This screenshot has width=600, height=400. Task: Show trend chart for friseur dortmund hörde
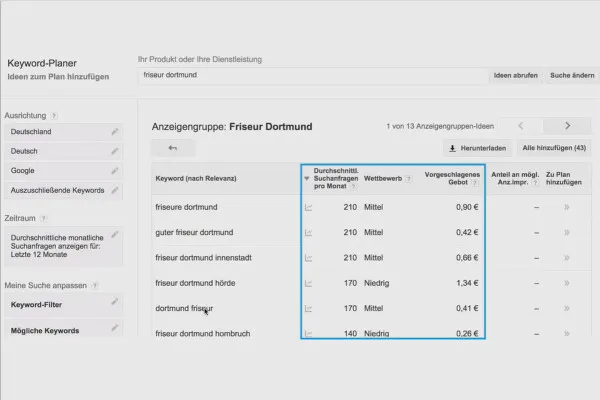pyautogui.click(x=308, y=283)
